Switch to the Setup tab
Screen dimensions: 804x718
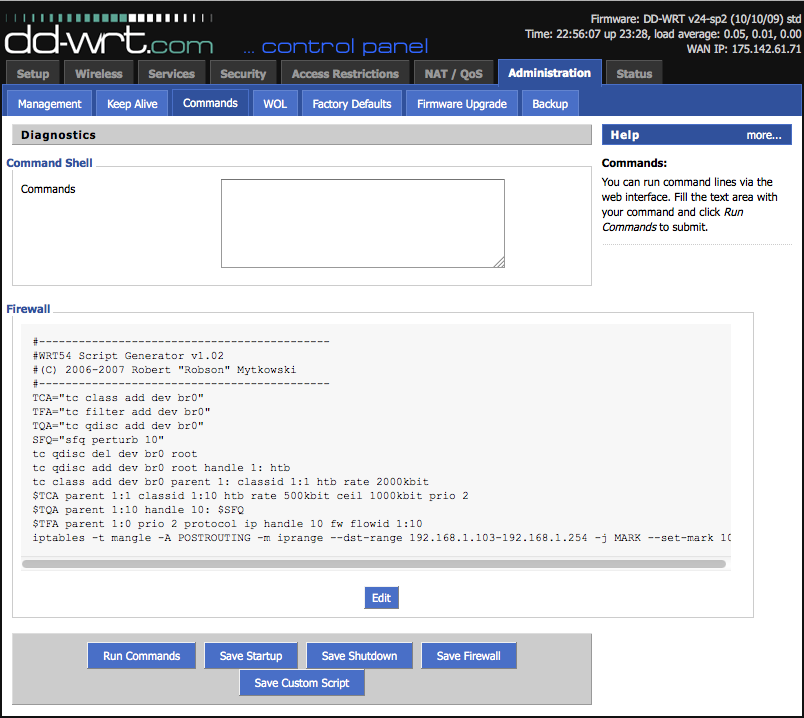pos(32,72)
